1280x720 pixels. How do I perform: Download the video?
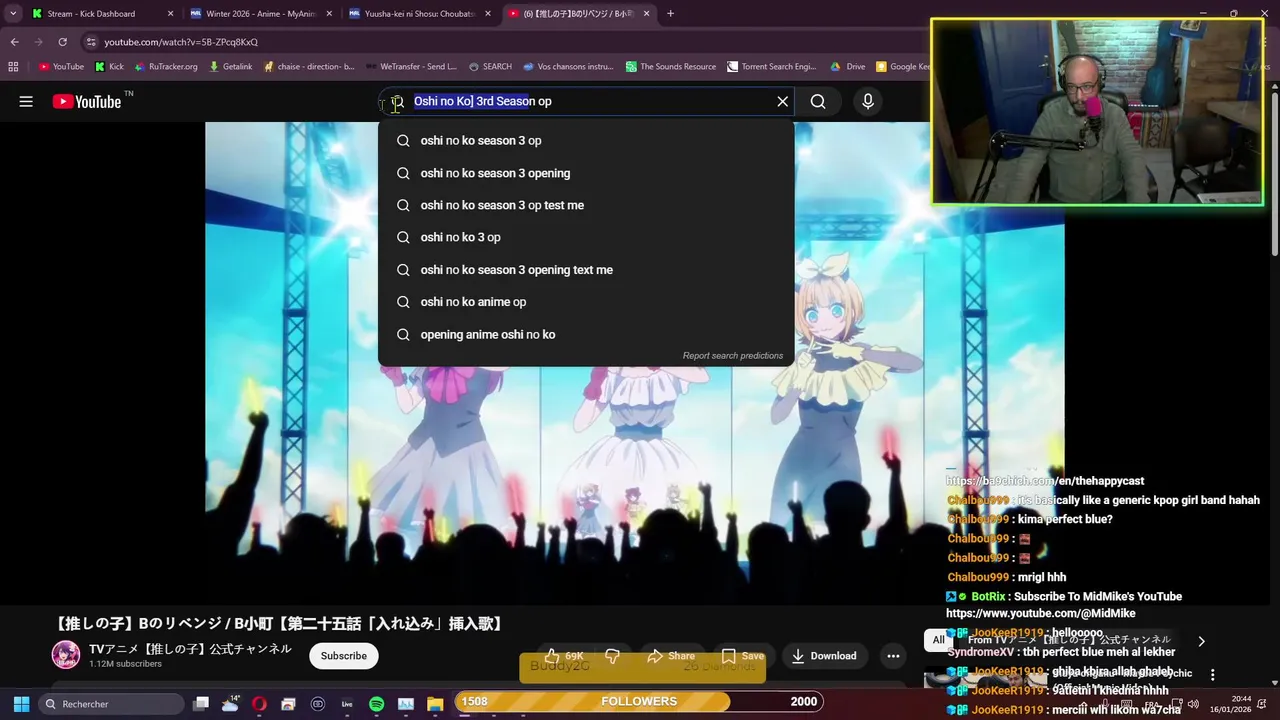point(824,656)
